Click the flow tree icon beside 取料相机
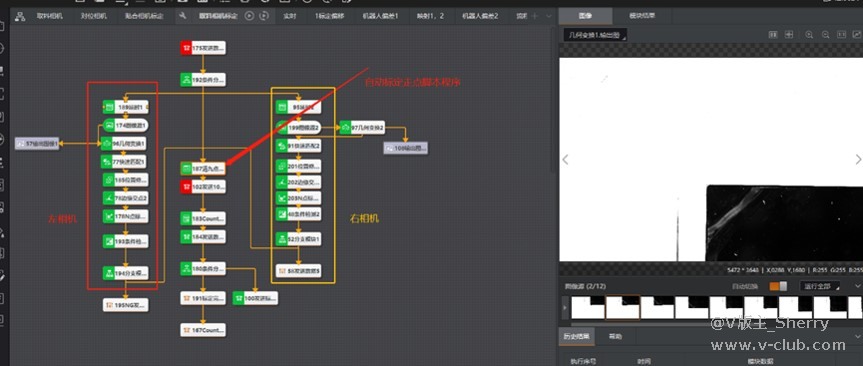The image size is (863, 366). pyautogui.click(x=20, y=17)
